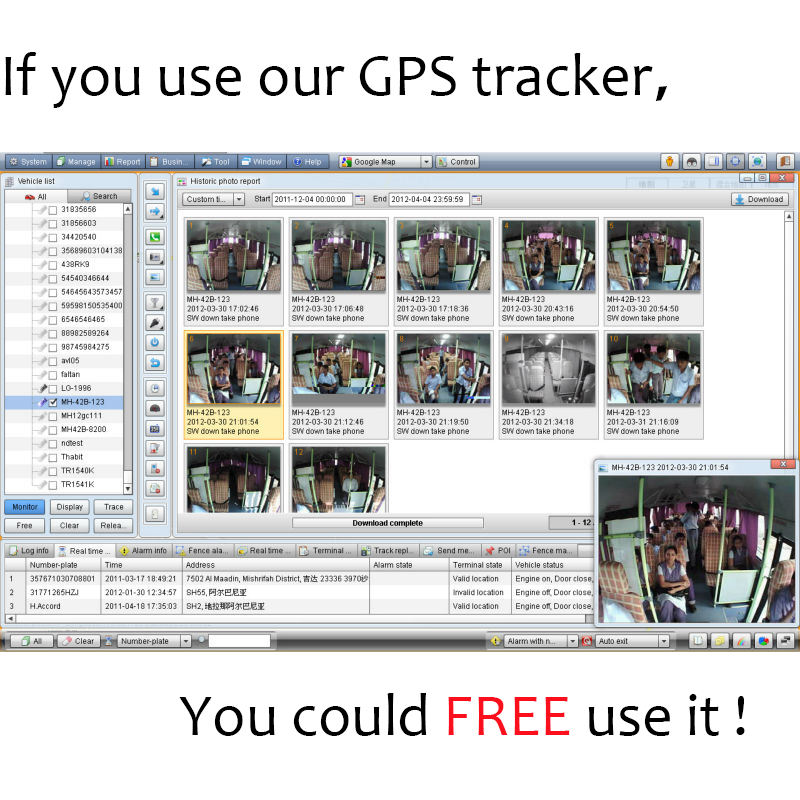Image resolution: width=800 pixels, height=800 pixels.
Task: Click the blue undo arrow icon in vertical toolbar
Action: (155, 363)
